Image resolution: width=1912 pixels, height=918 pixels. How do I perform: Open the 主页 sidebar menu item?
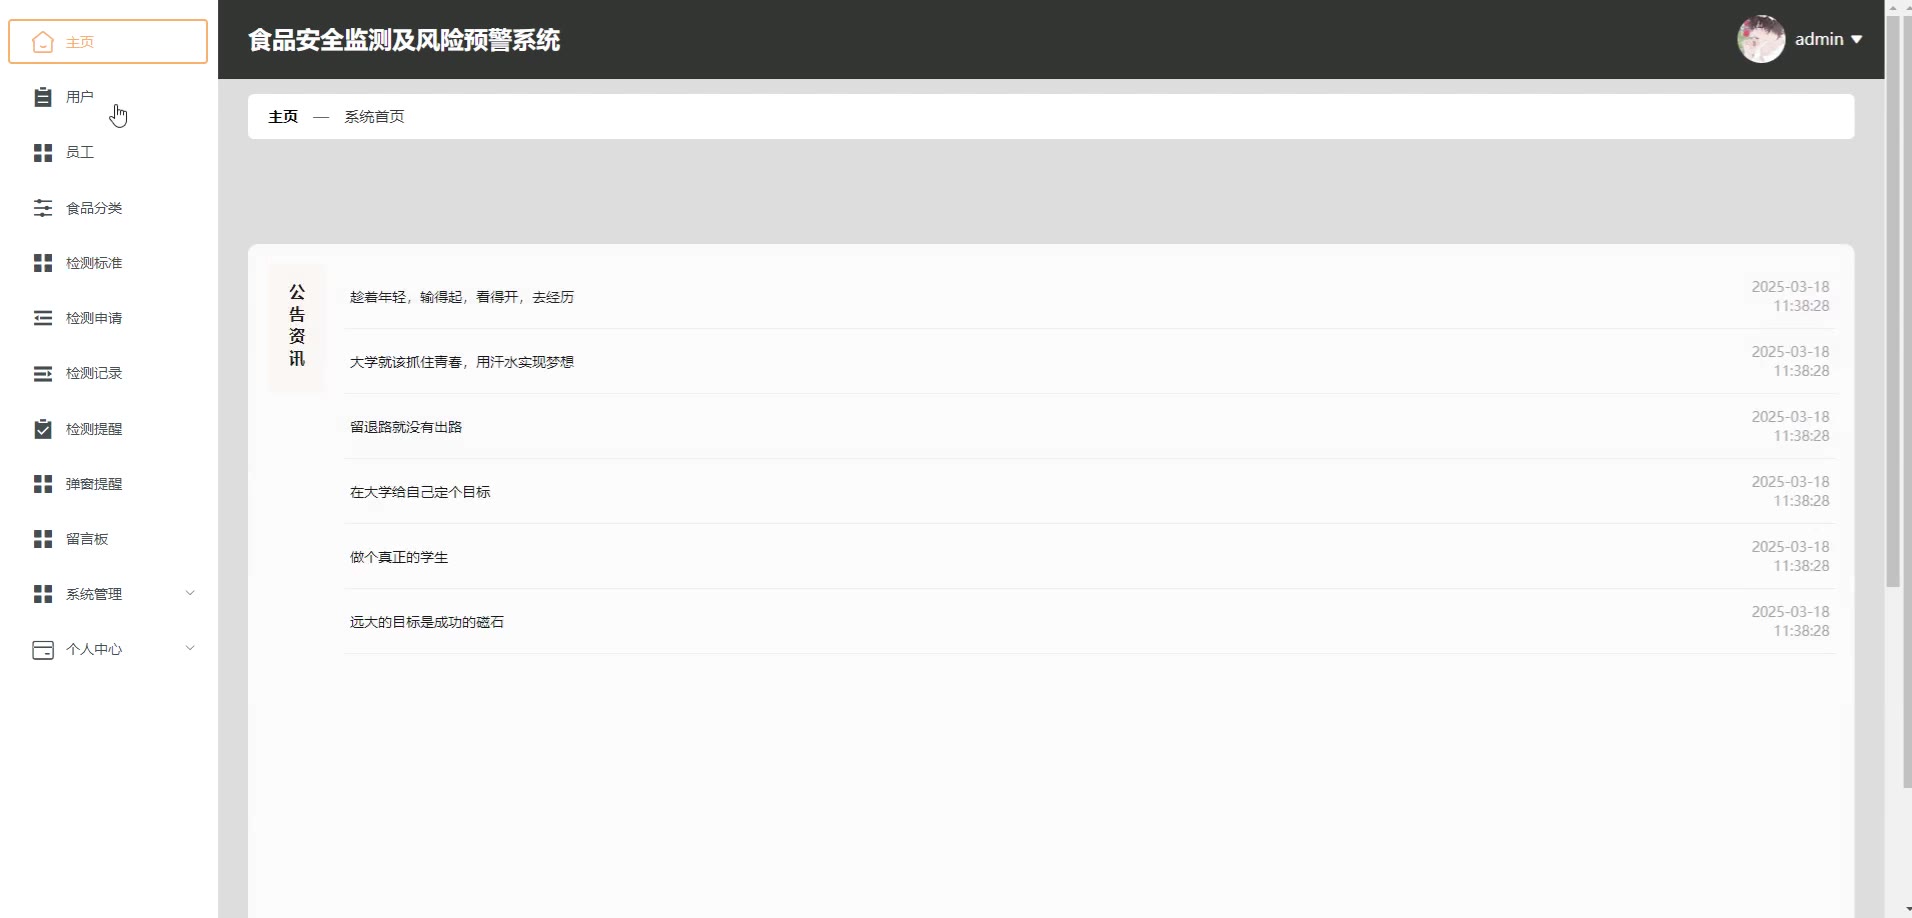click(108, 42)
